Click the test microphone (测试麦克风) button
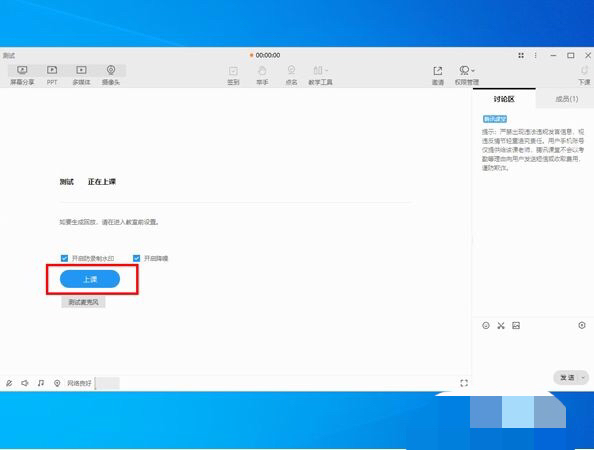Viewport: 594px width, 450px height. pos(83,302)
